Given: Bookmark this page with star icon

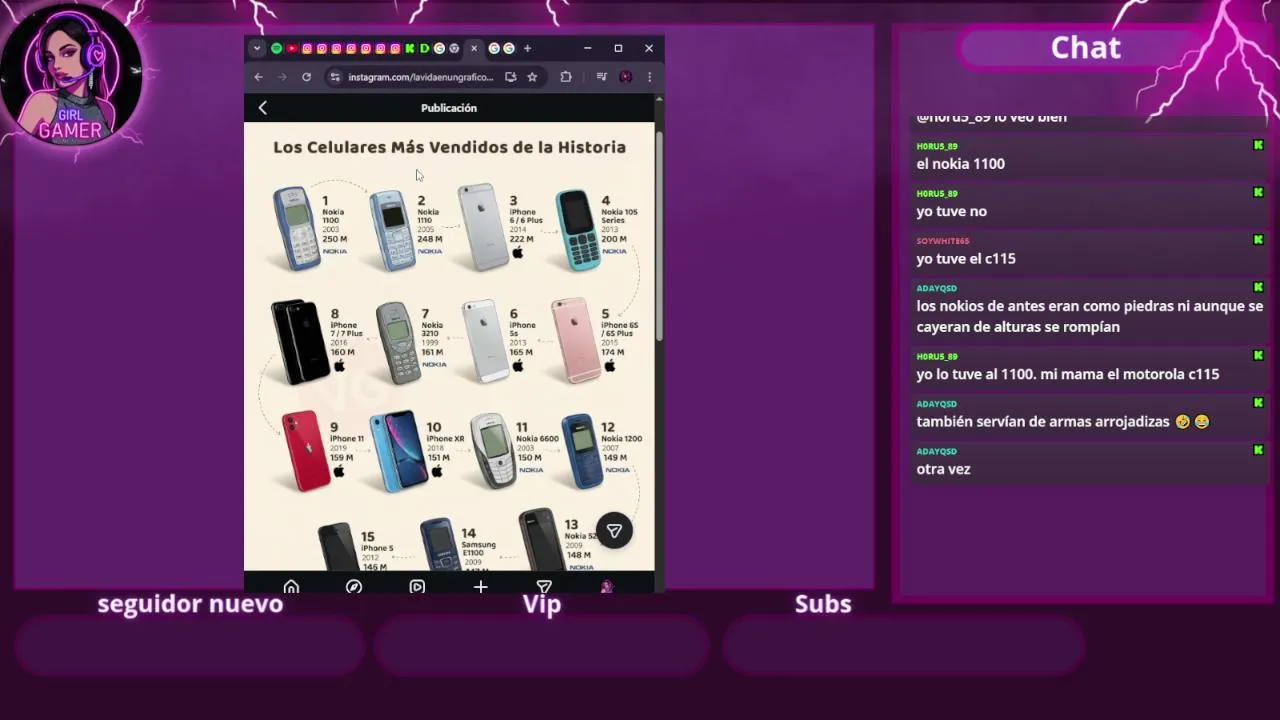Looking at the screenshot, I should pyautogui.click(x=532, y=77).
